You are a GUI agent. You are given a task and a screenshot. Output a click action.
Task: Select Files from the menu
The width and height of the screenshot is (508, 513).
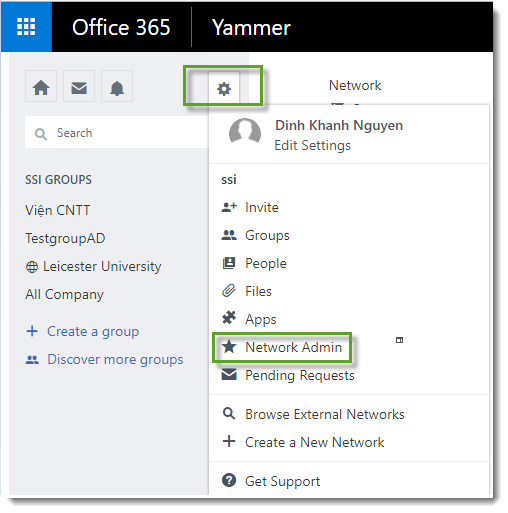(258, 291)
